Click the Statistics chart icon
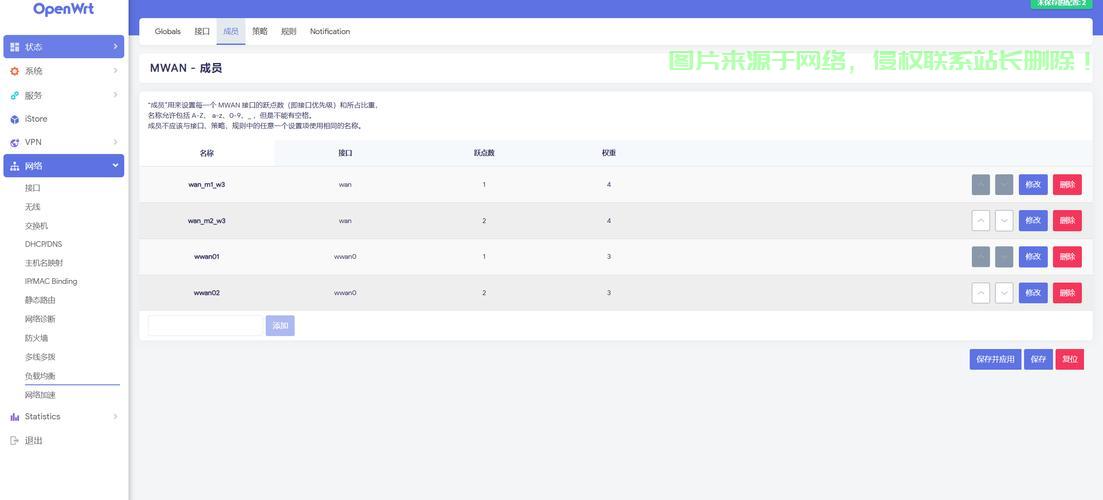The height and width of the screenshot is (500, 1103). pyautogui.click(x=15, y=417)
